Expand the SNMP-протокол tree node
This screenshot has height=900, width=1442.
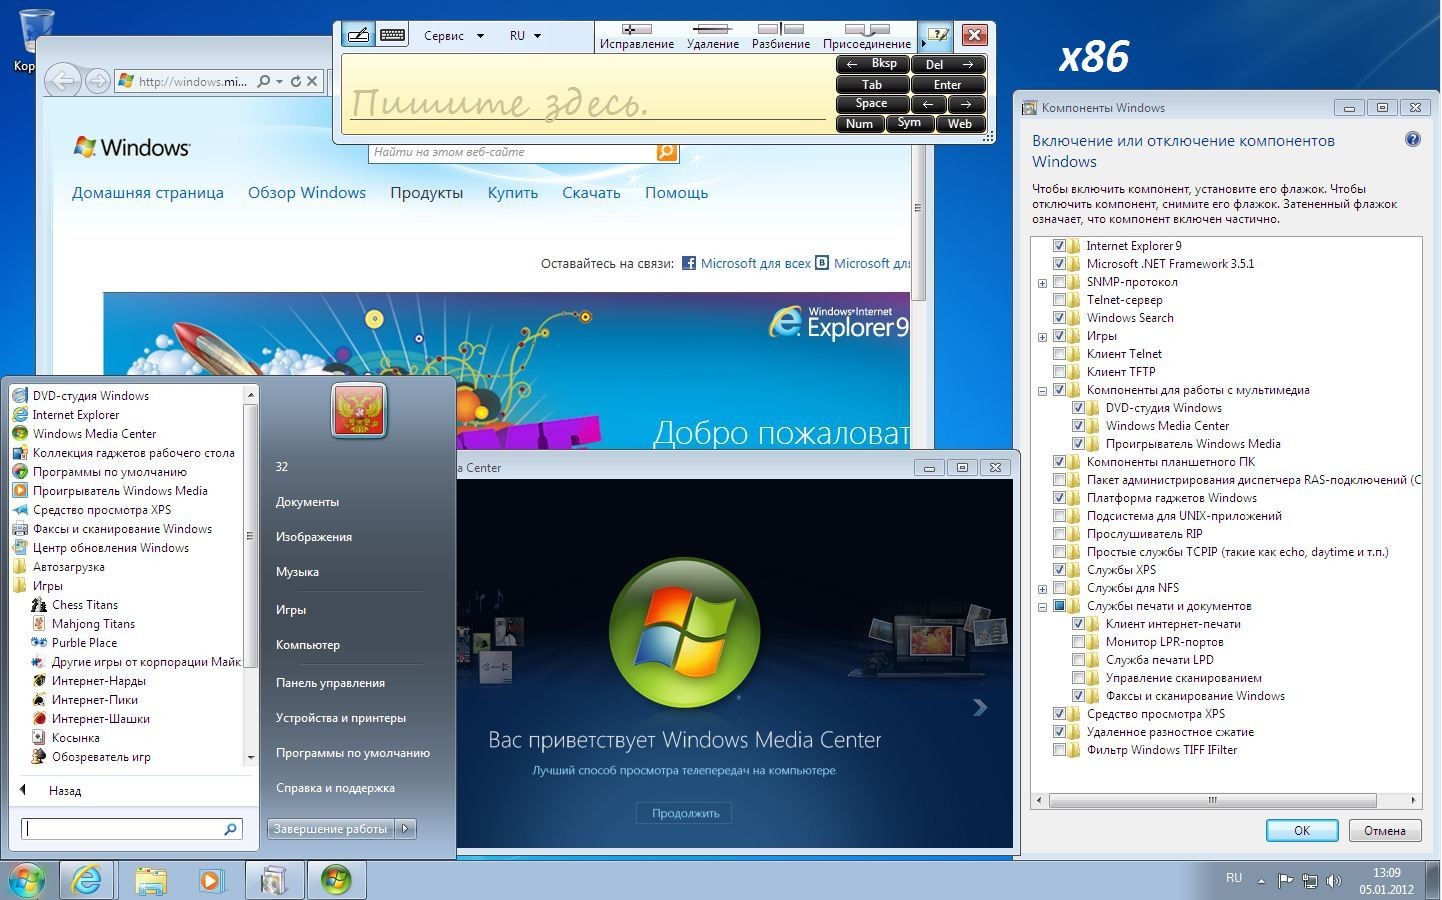point(1042,283)
